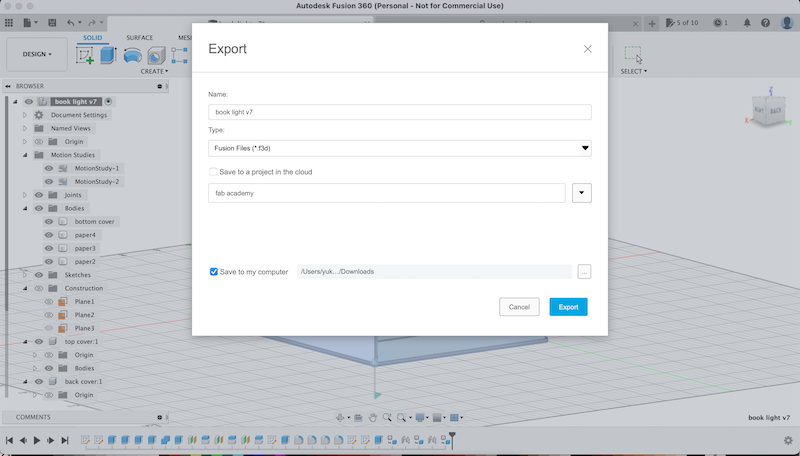800x456 pixels.
Task: Activate the book light v7 radio button
Action: pos(108,102)
